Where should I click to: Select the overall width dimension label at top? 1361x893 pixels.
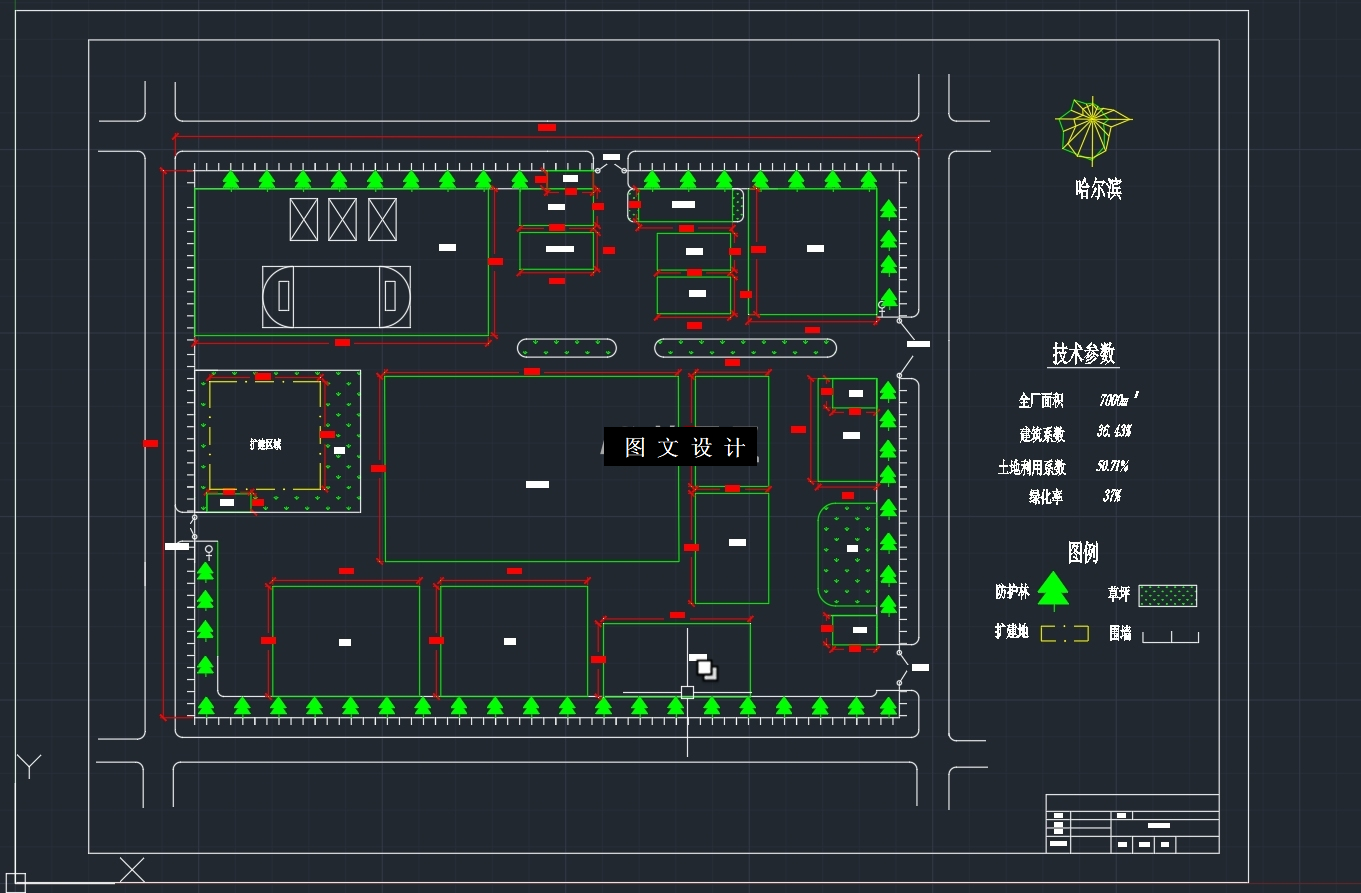coord(547,127)
